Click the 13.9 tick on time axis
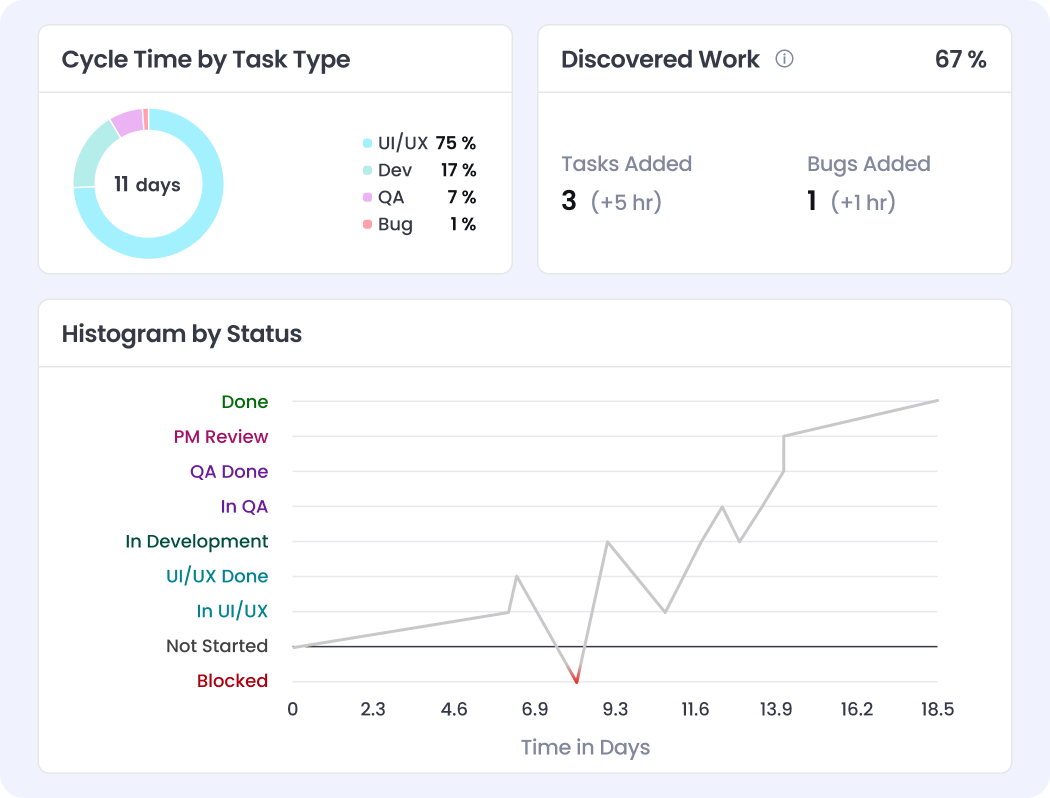1050x798 pixels. tap(776, 710)
